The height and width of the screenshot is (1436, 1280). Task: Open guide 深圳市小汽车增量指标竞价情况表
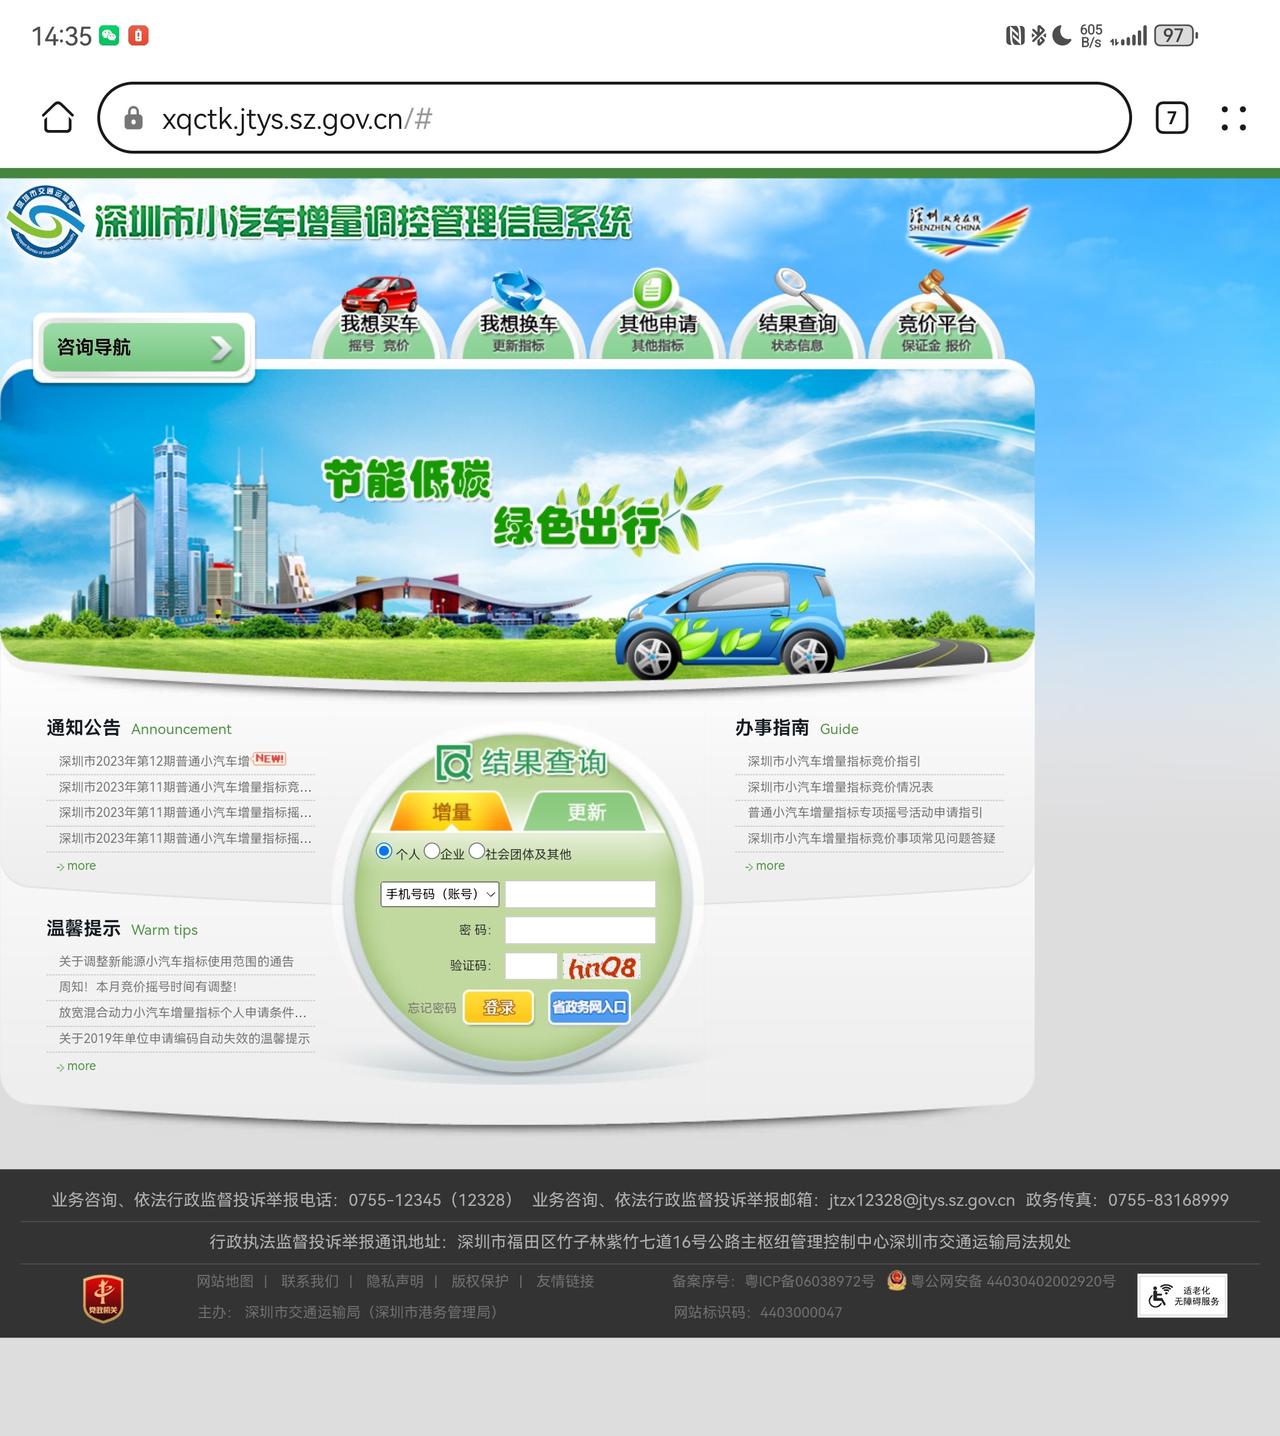pyautogui.click(x=840, y=787)
